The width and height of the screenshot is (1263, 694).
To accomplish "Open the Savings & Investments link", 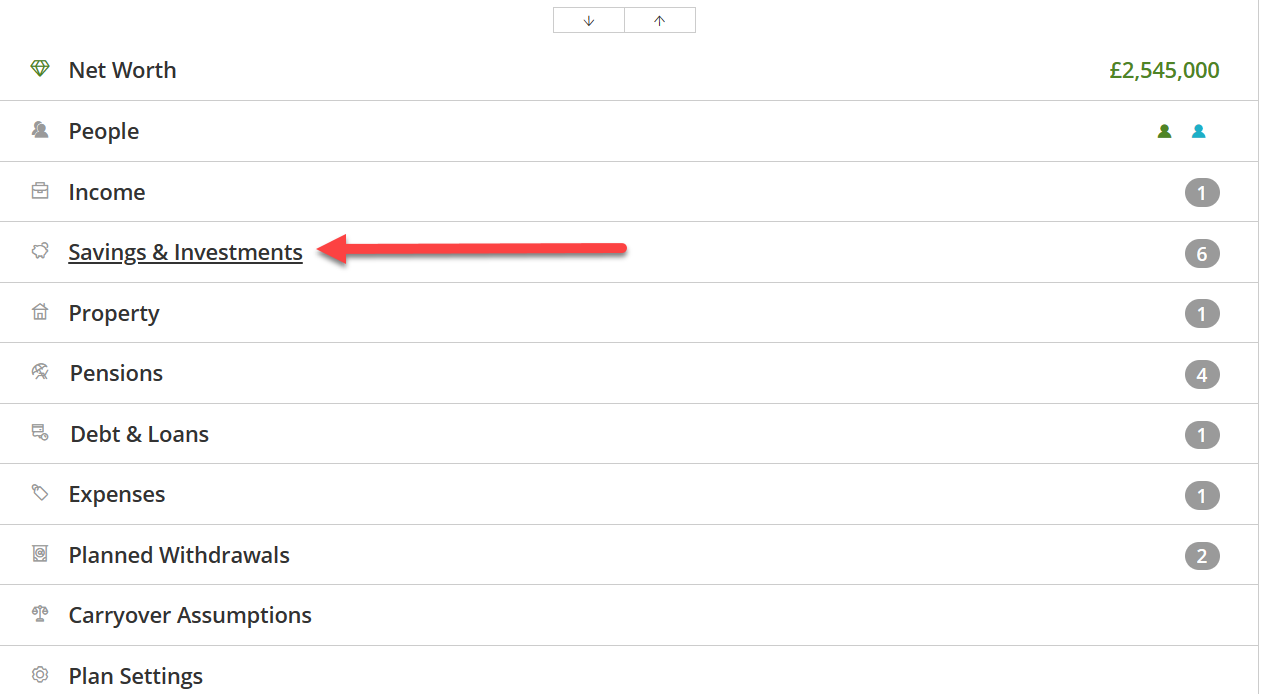I will coord(185,252).
